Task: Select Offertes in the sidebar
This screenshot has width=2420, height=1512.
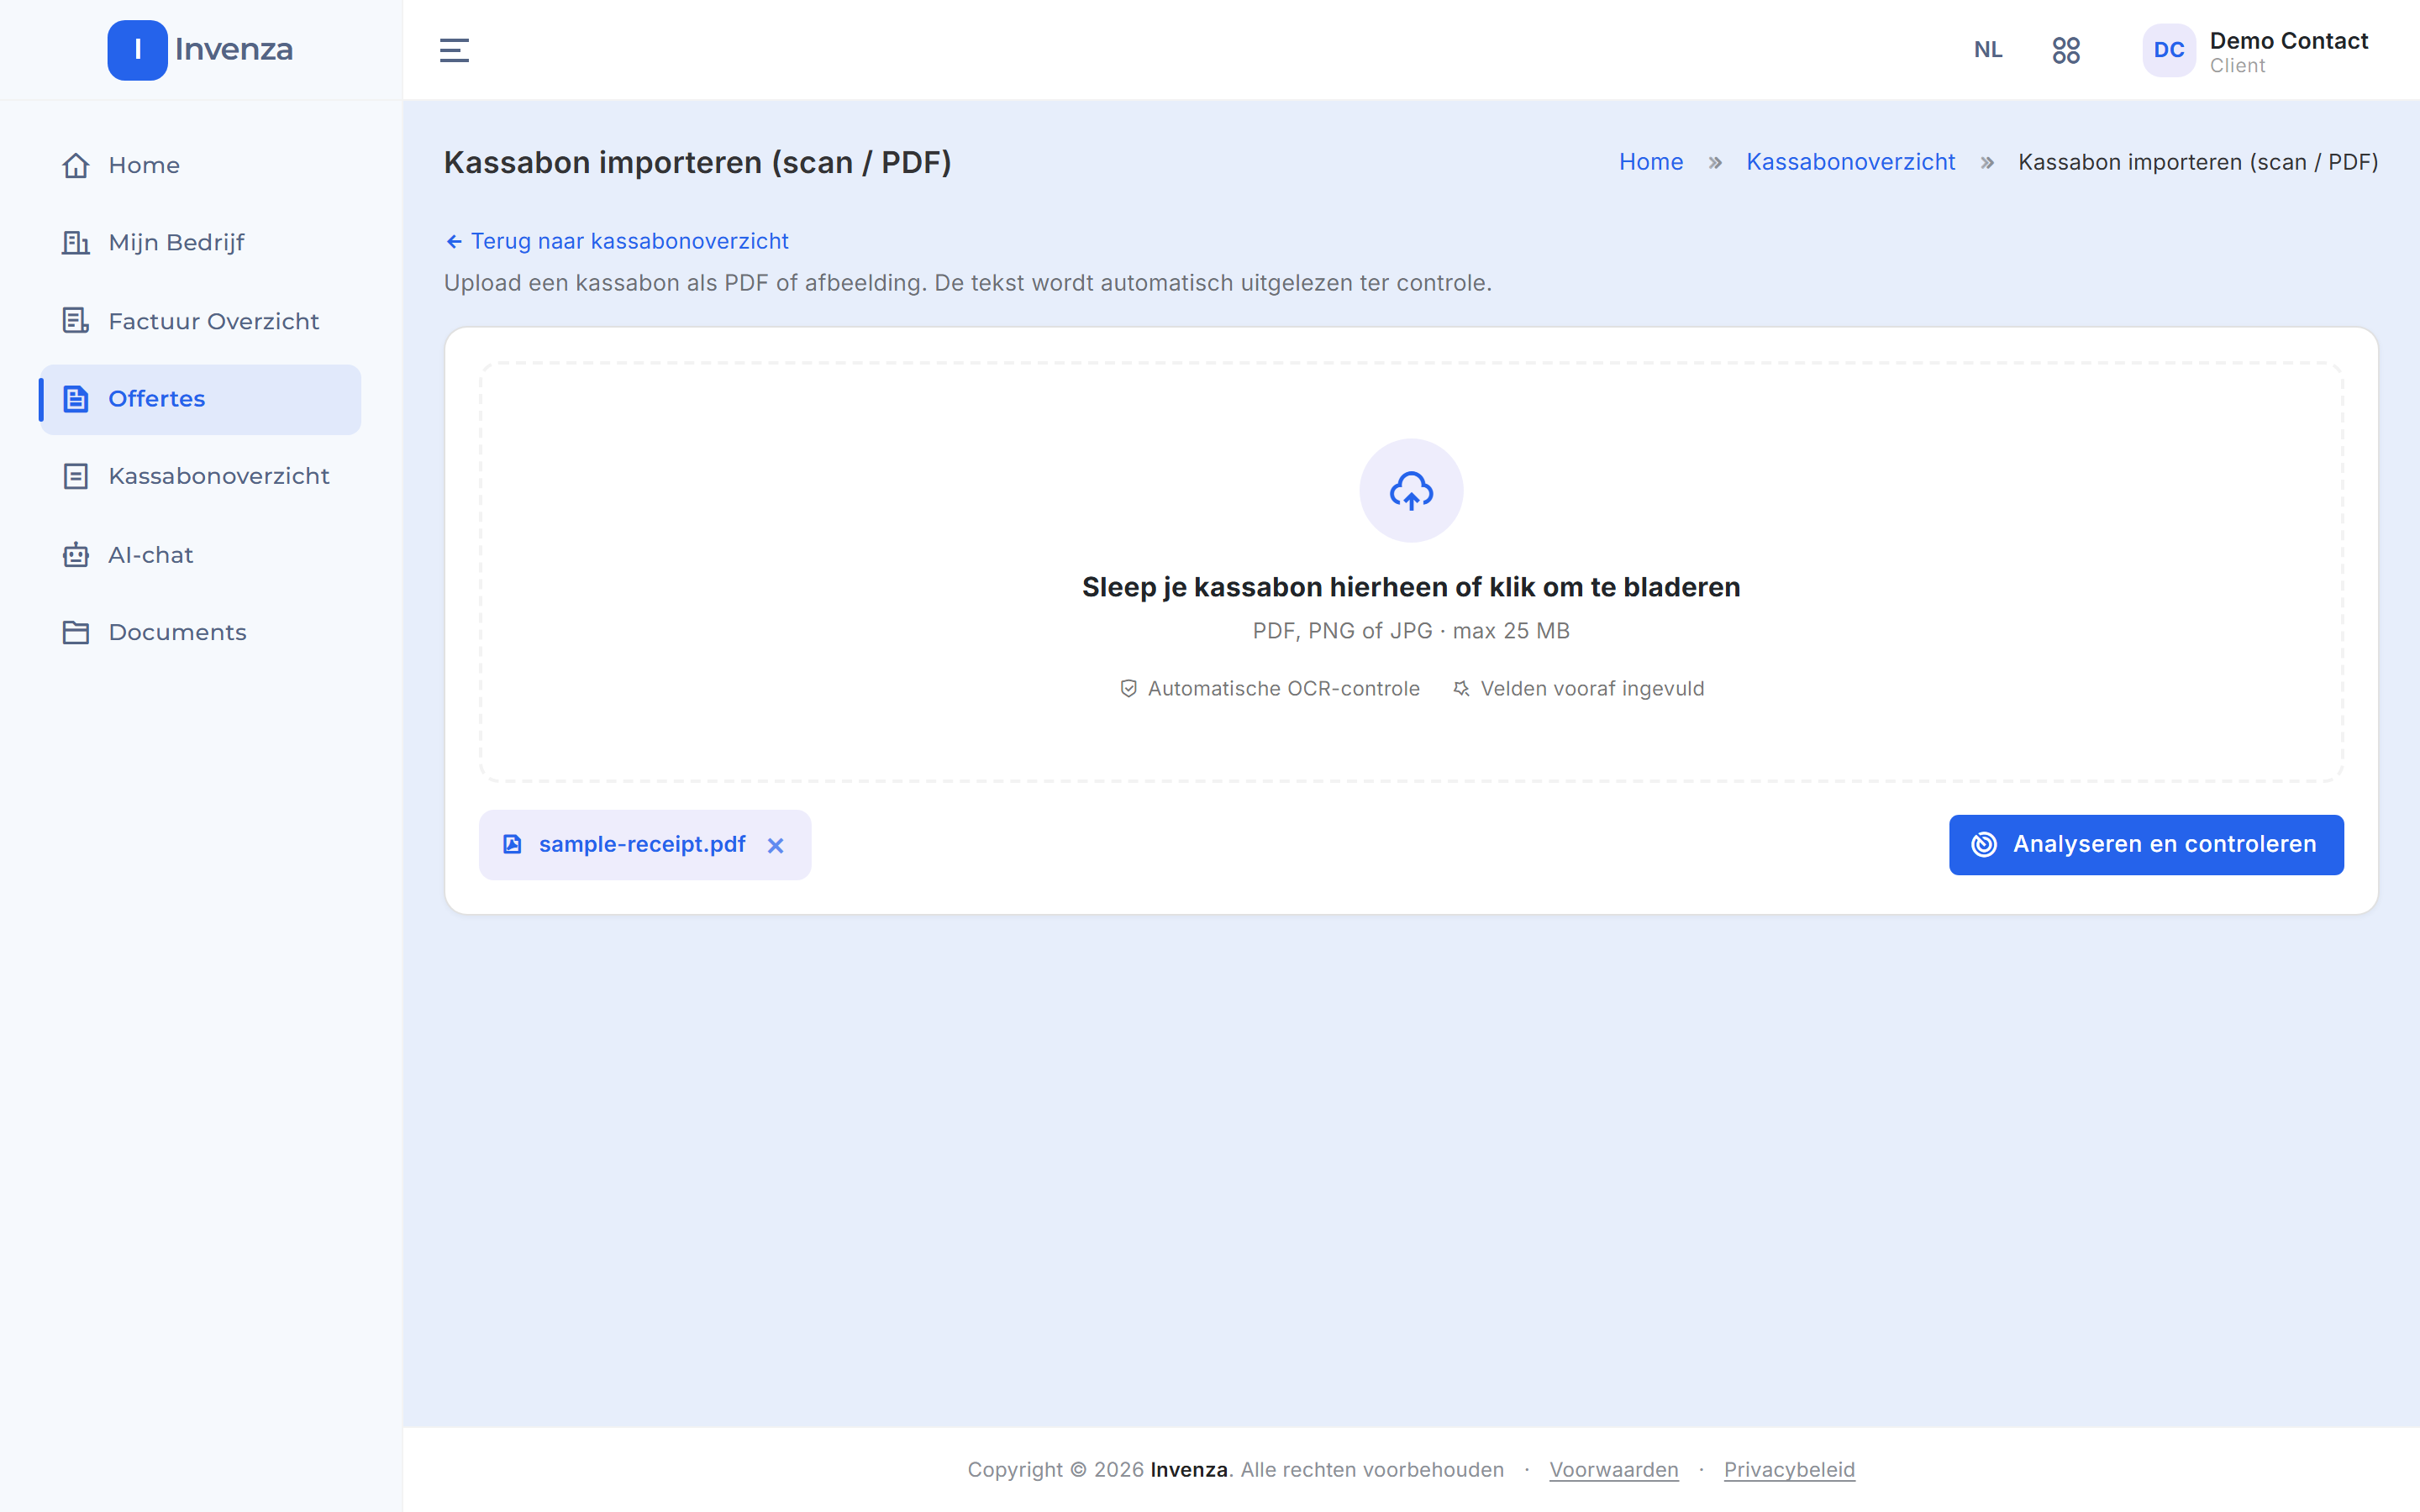Action: (x=200, y=399)
